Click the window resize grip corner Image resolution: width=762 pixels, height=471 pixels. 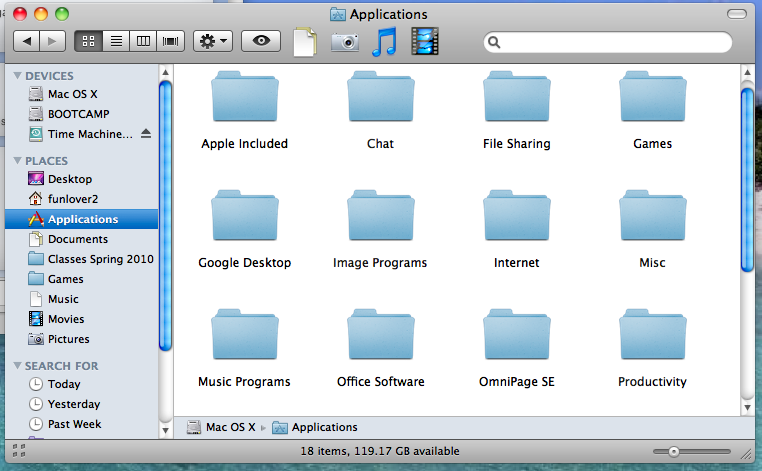coord(746,454)
